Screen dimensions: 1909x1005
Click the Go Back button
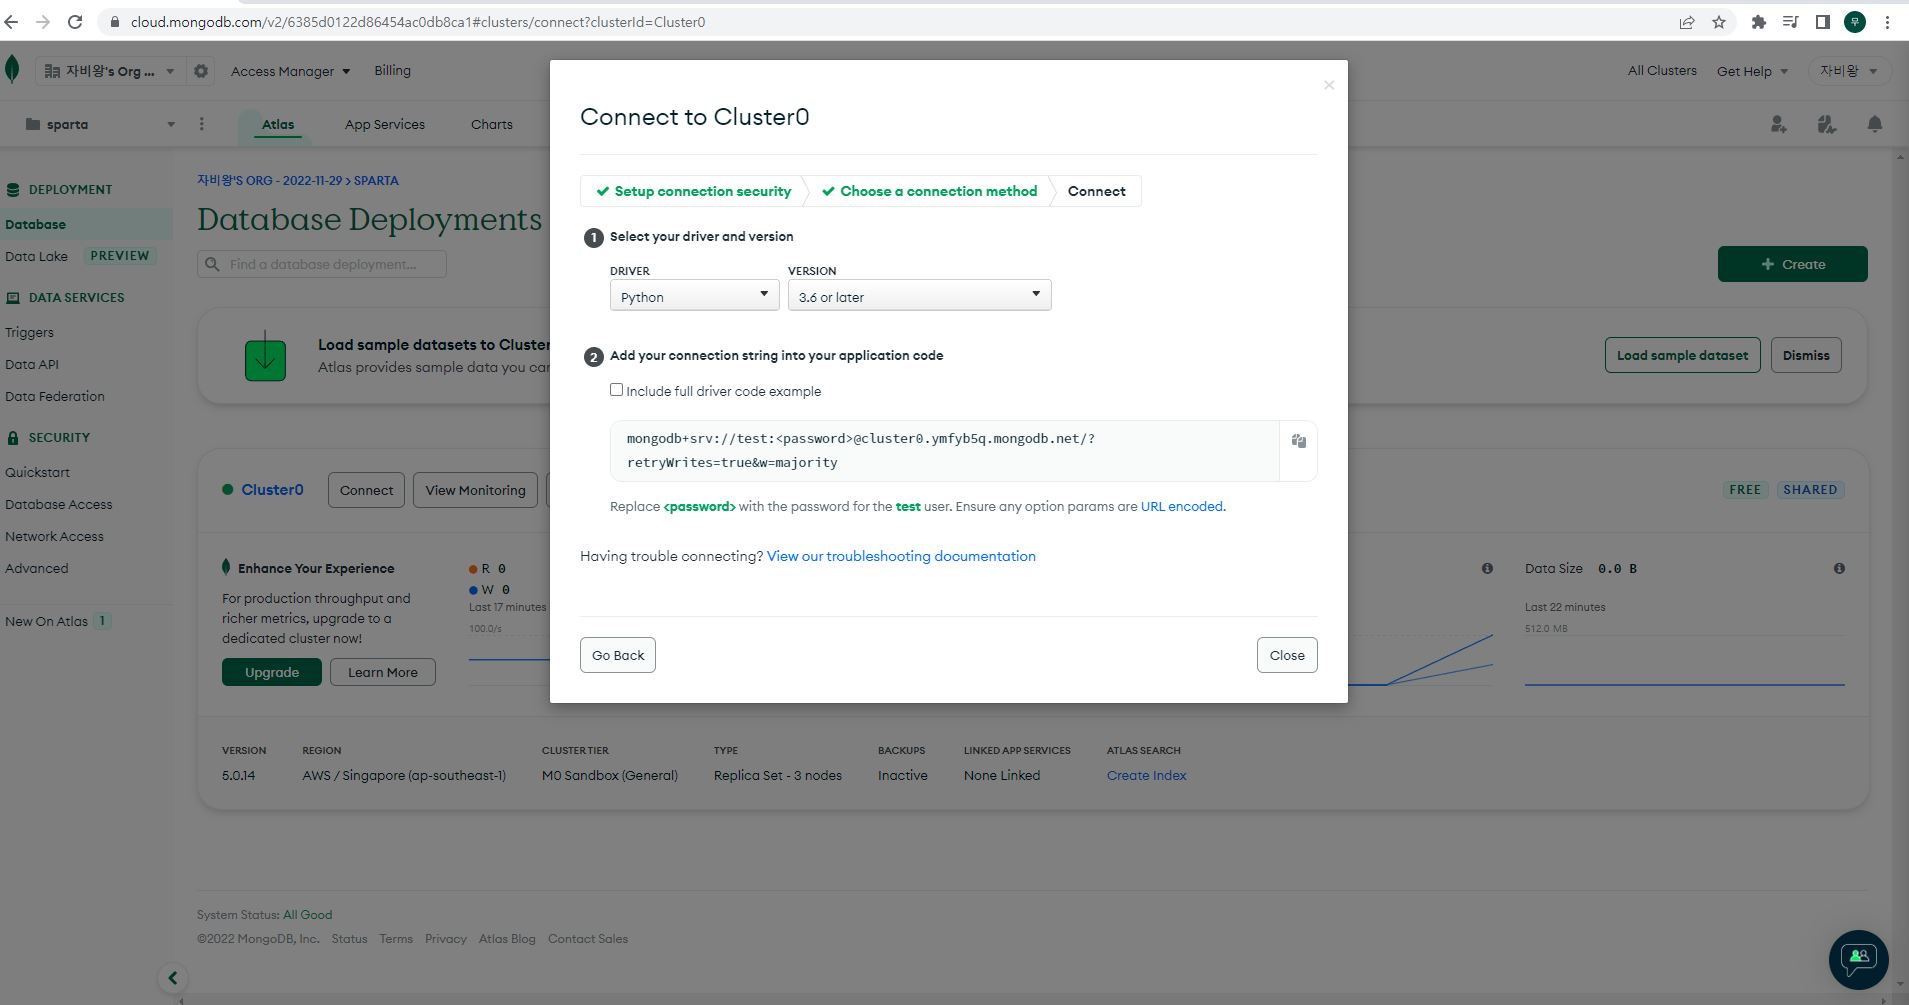[x=618, y=655]
